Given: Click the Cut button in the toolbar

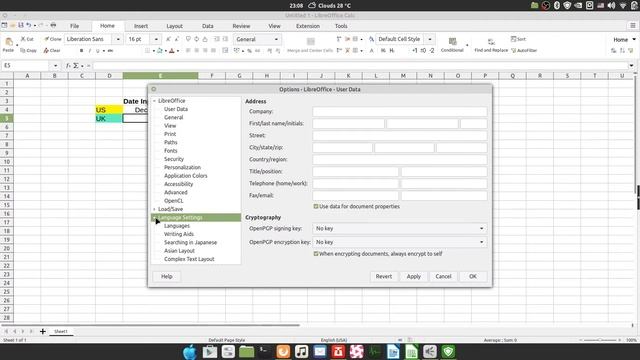Looking at the screenshot, I should coord(27,39).
